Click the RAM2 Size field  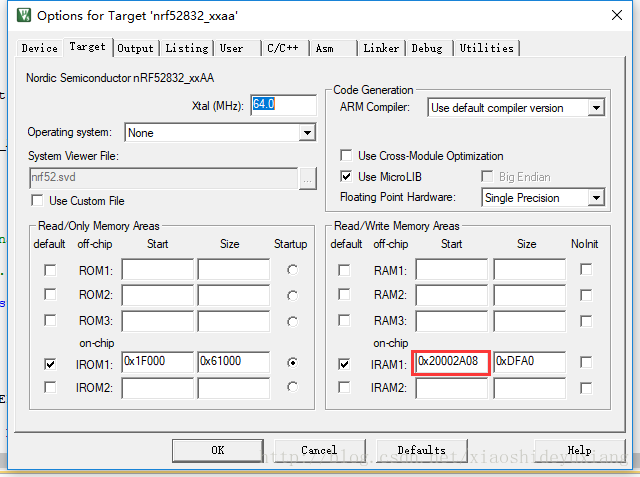pos(530,295)
